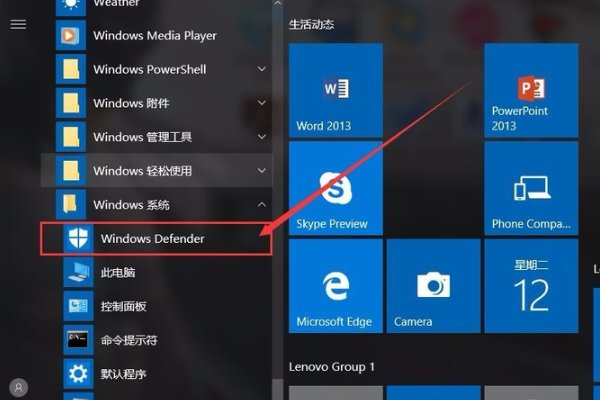This screenshot has height=400, width=600.
Task: Click the app list scroll-up arrow
Action: [278, 3]
